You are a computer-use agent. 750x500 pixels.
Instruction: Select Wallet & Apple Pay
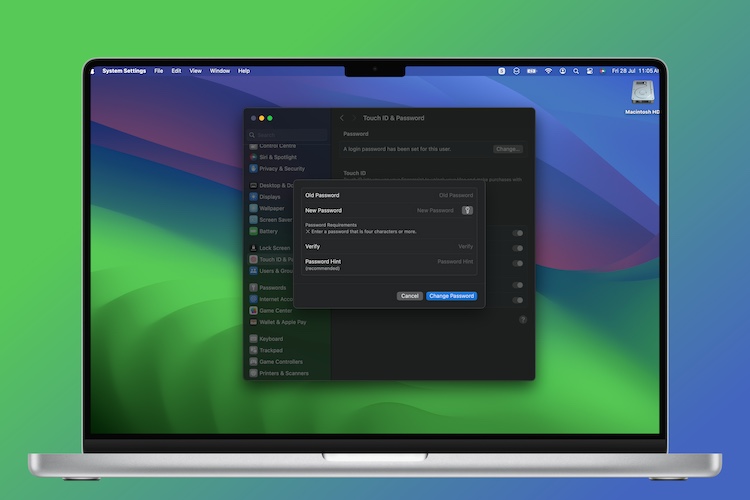click(282, 322)
